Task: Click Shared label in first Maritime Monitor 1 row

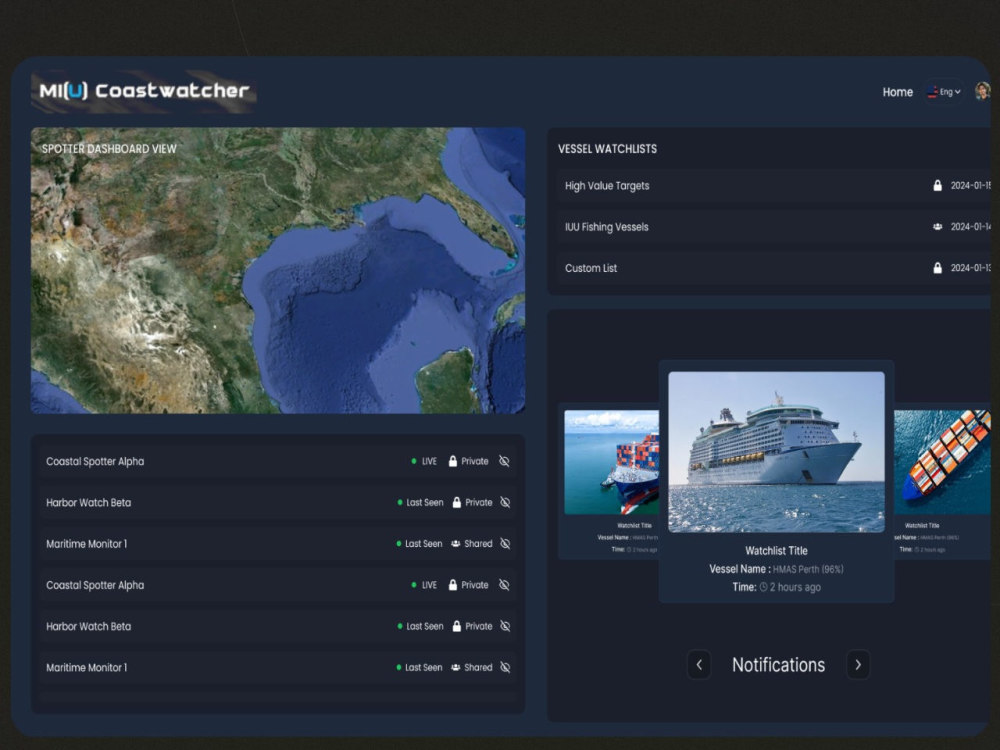Action: pos(478,544)
